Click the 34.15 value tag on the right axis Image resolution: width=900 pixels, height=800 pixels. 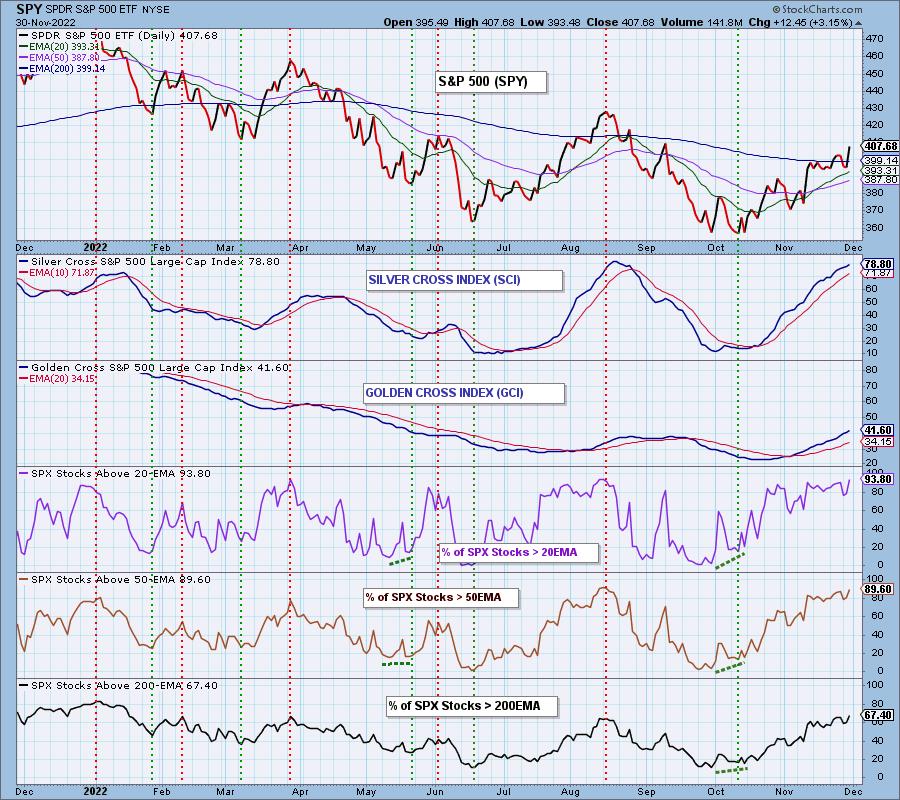click(x=878, y=441)
